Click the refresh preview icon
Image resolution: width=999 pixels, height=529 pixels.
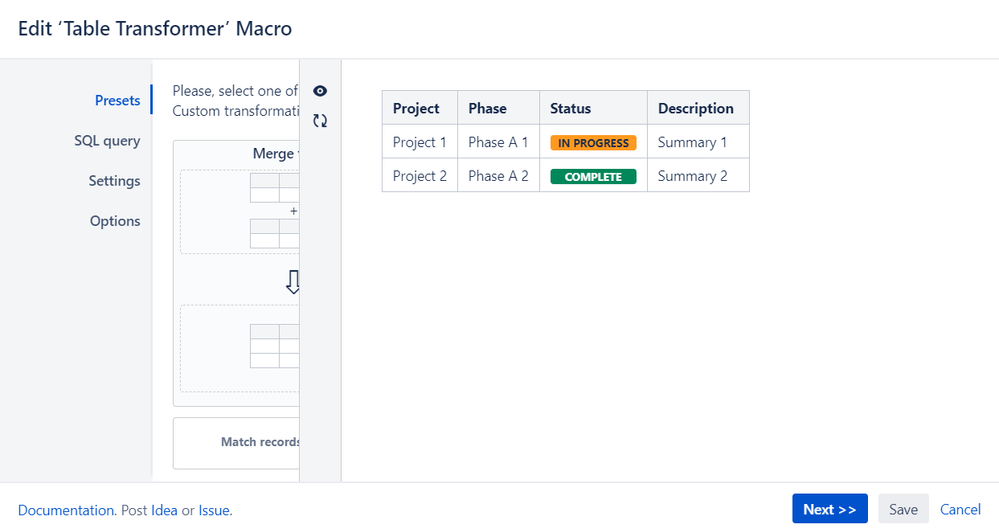pos(320,121)
